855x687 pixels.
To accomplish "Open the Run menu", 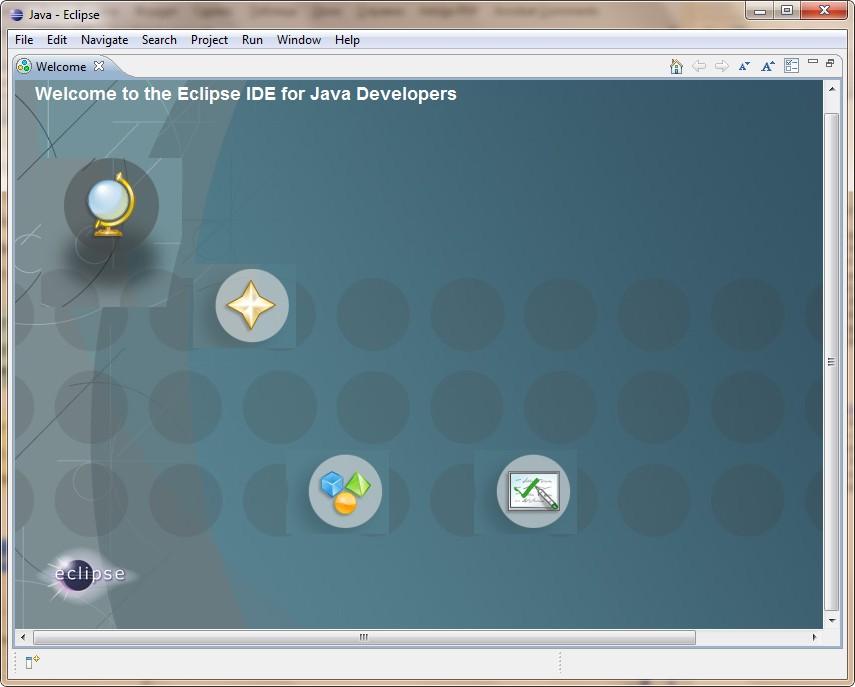I will click(252, 40).
